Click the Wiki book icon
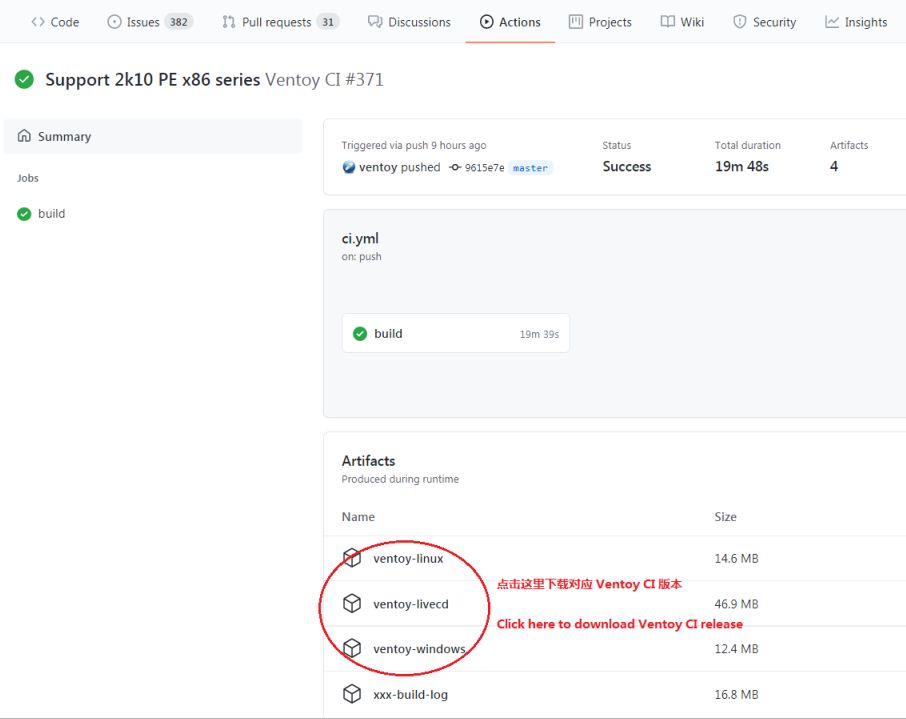906x719 pixels. point(667,22)
